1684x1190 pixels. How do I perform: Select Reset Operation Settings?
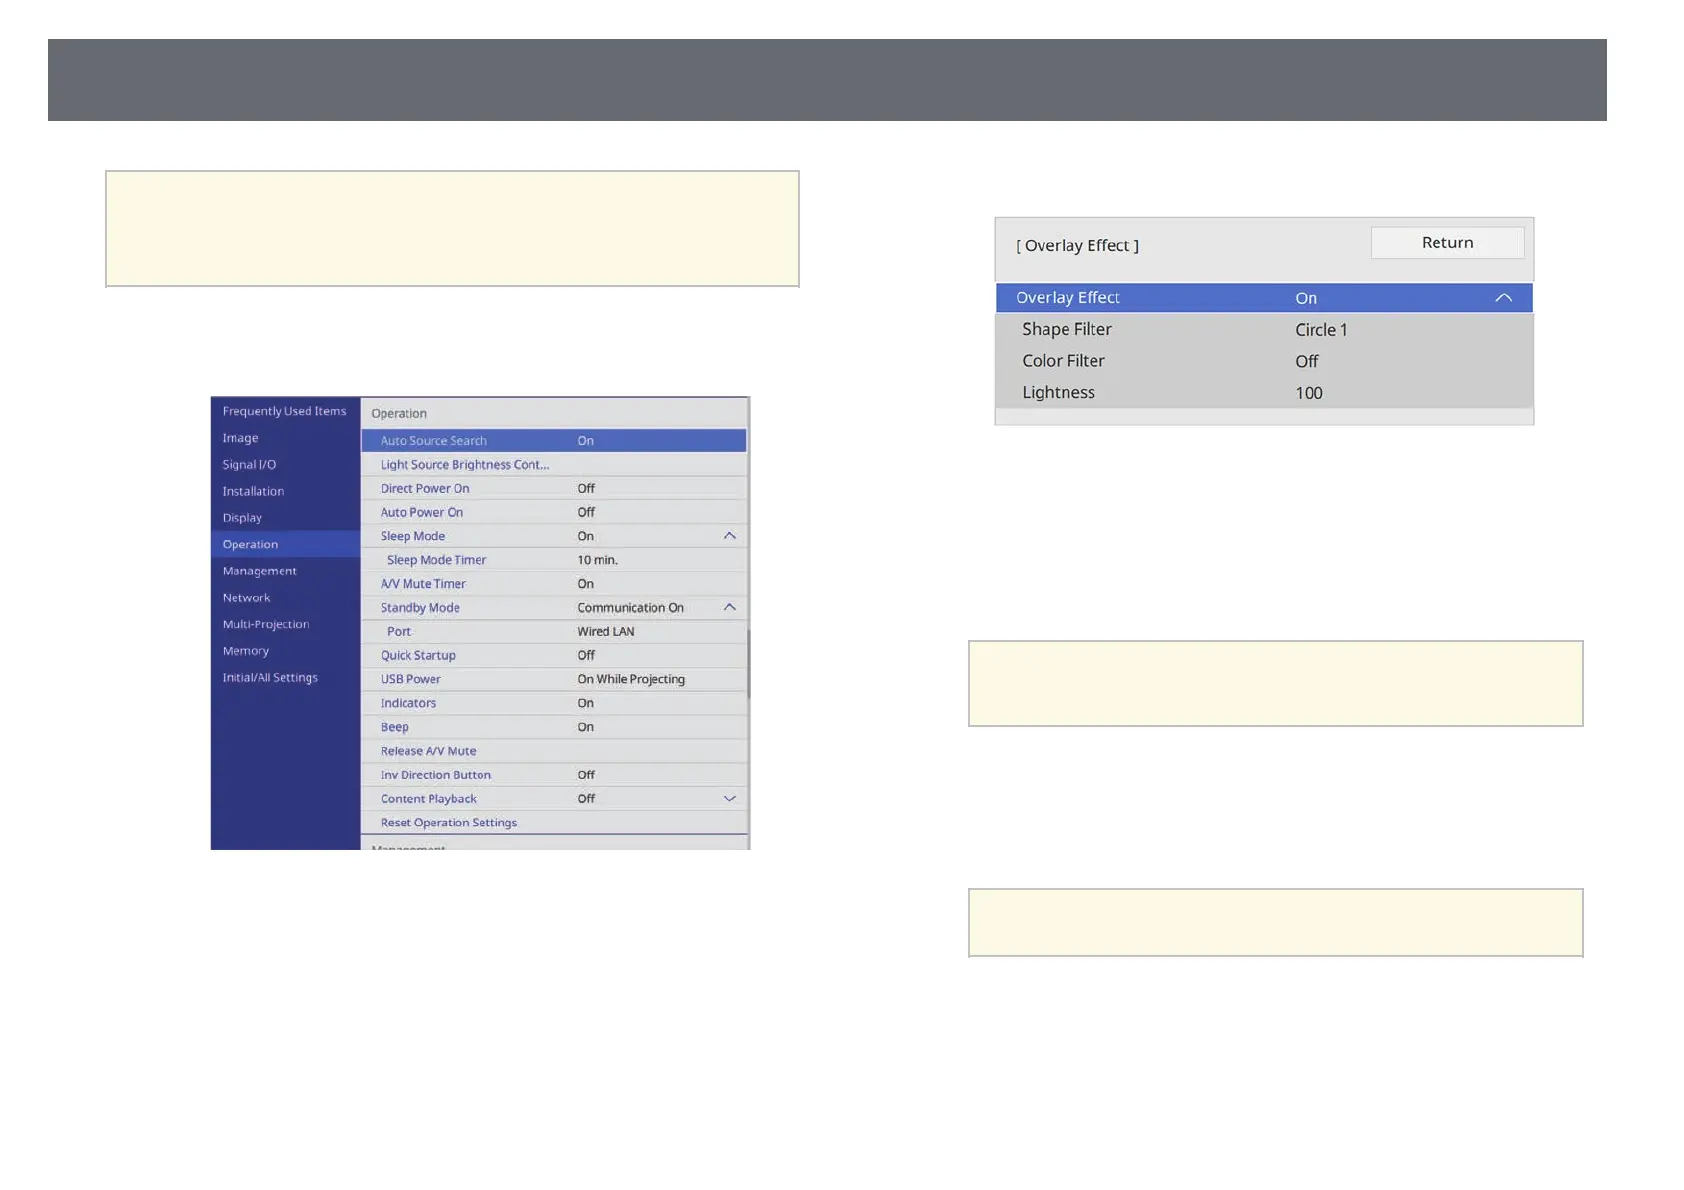pos(553,823)
